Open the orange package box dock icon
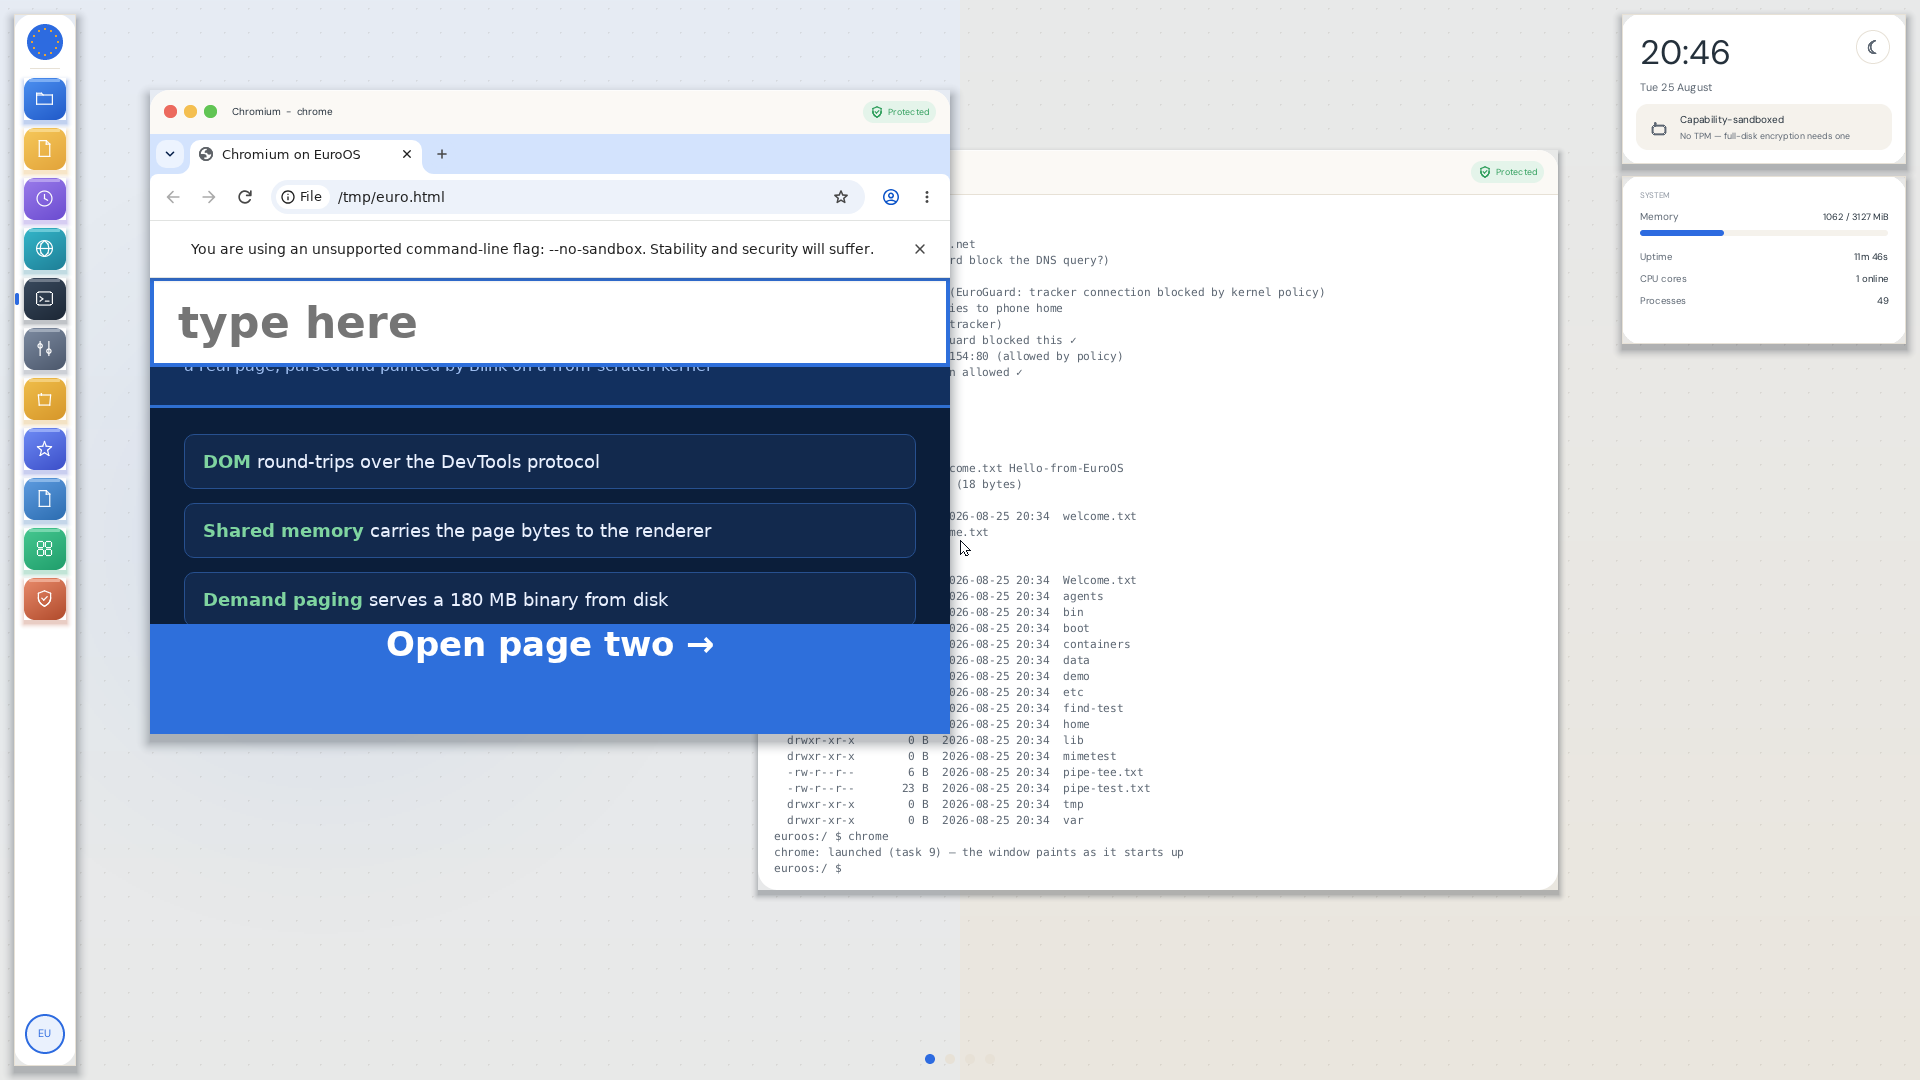 pyautogui.click(x=45, y=399)
